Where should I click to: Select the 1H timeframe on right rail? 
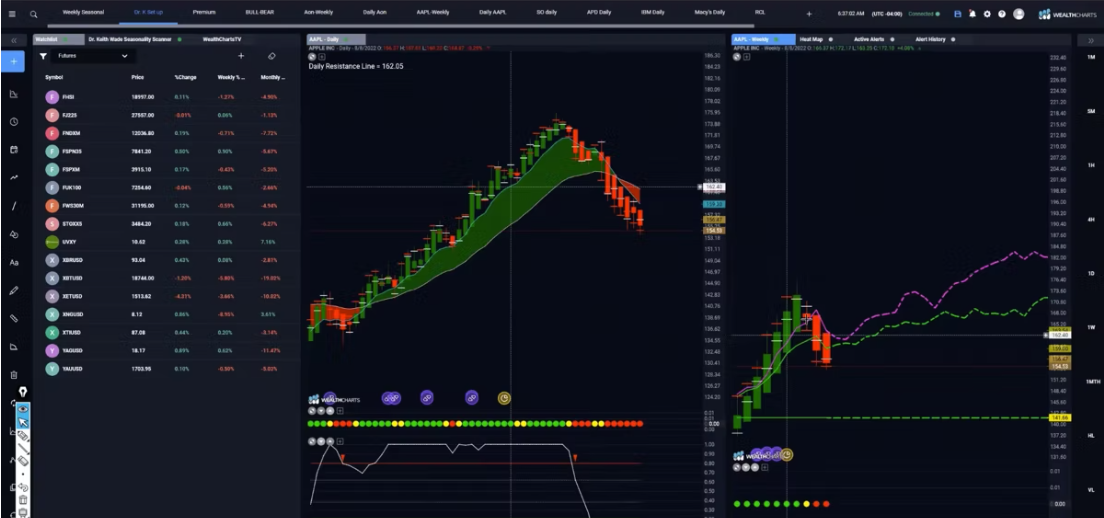1091,165
